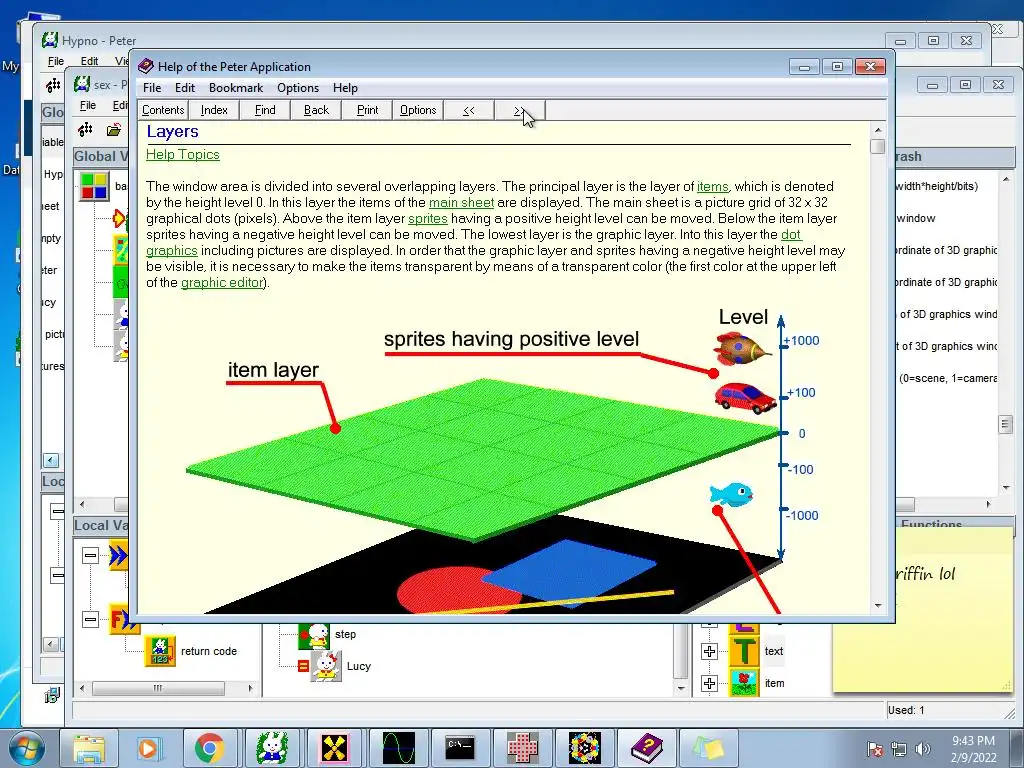Click the blue fish sprite in the diagram
This screenshot has height=768, width=1024.
coord(731,494)
